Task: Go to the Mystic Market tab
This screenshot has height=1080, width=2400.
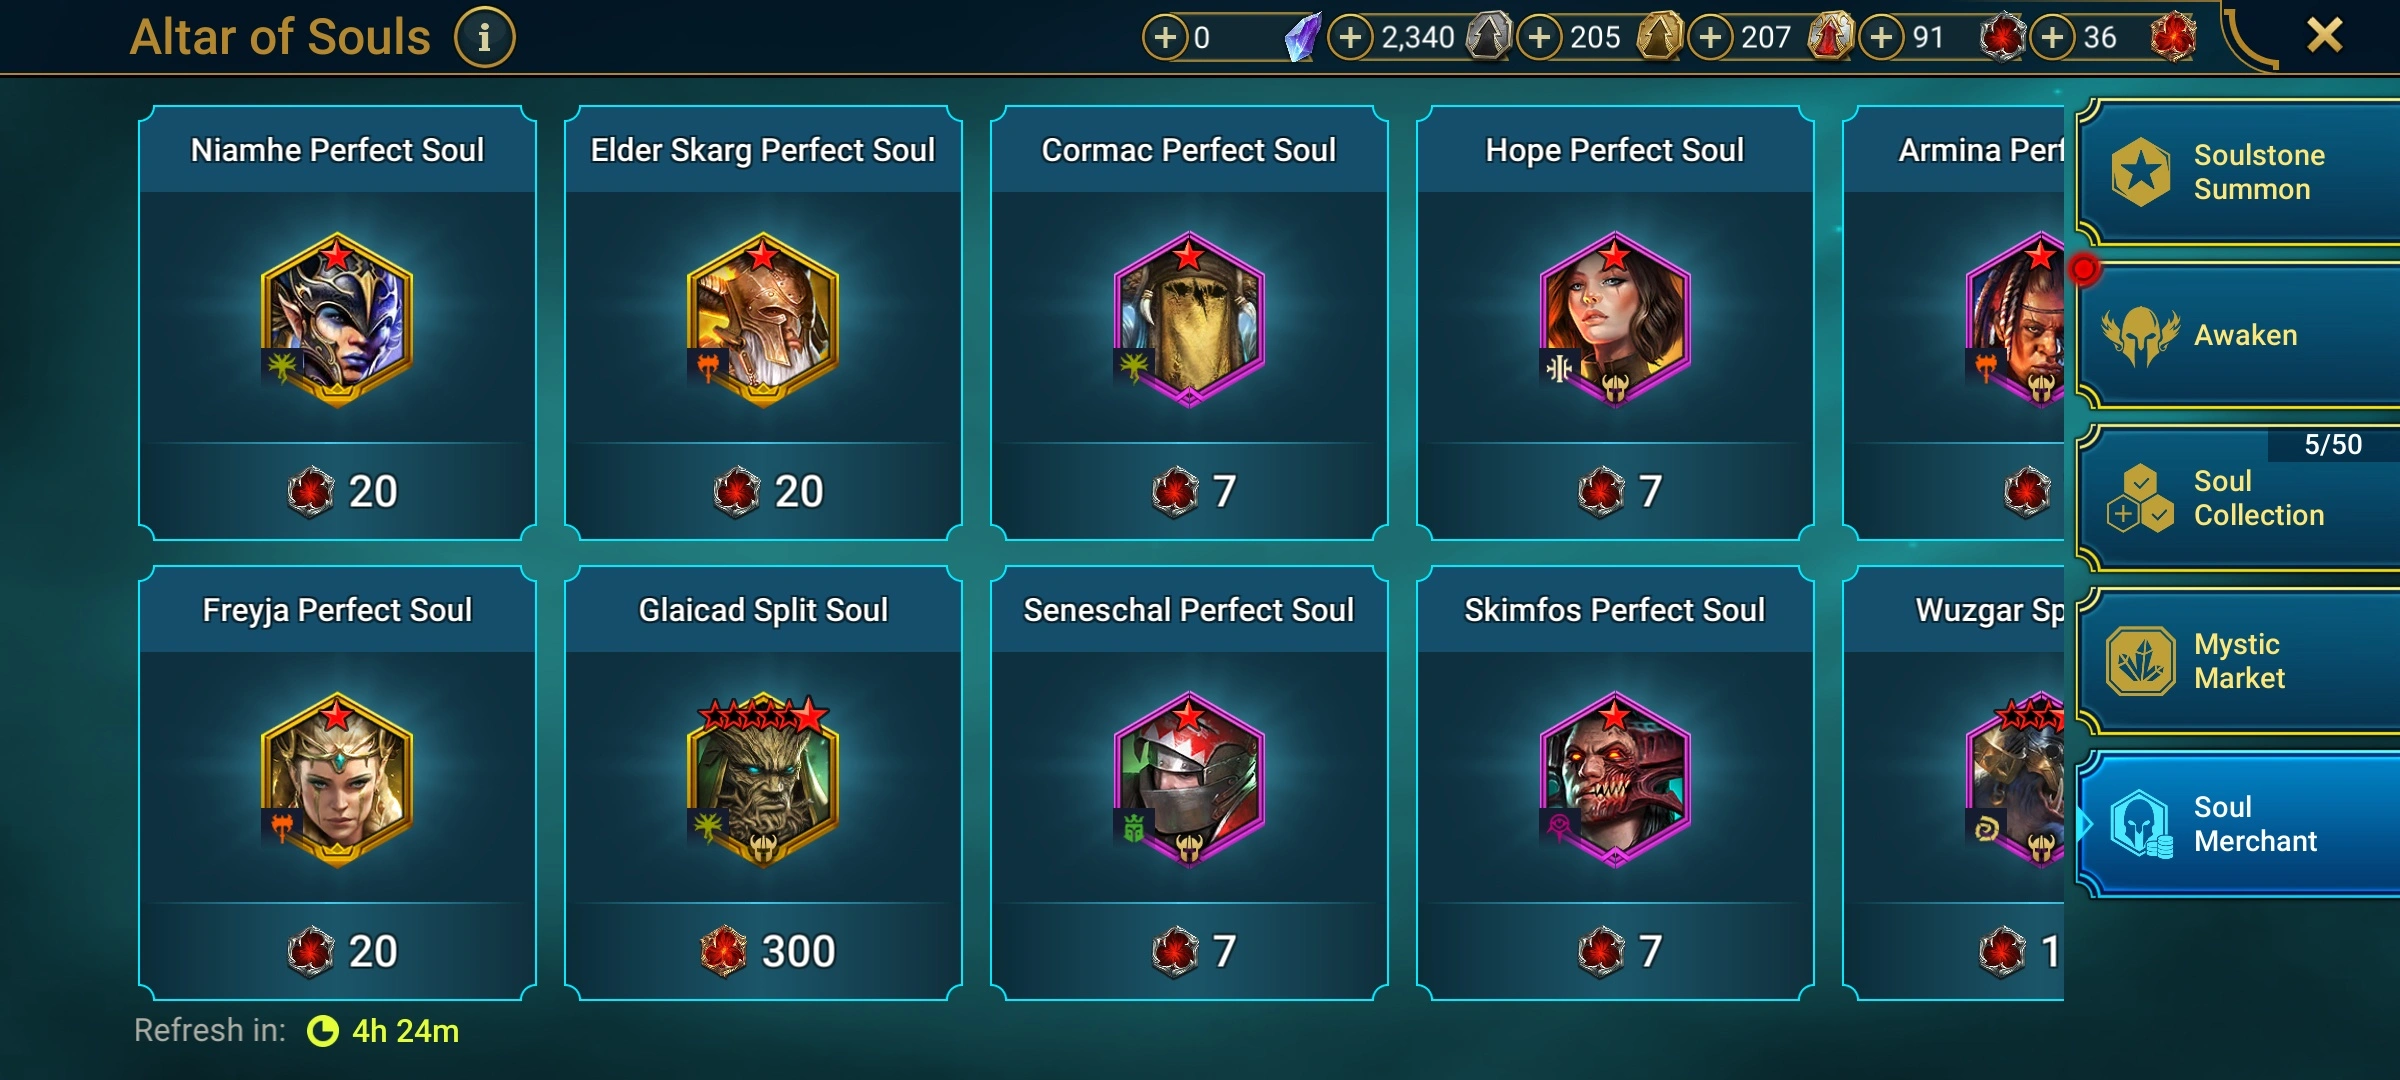Action: [x=2238, y=661]
